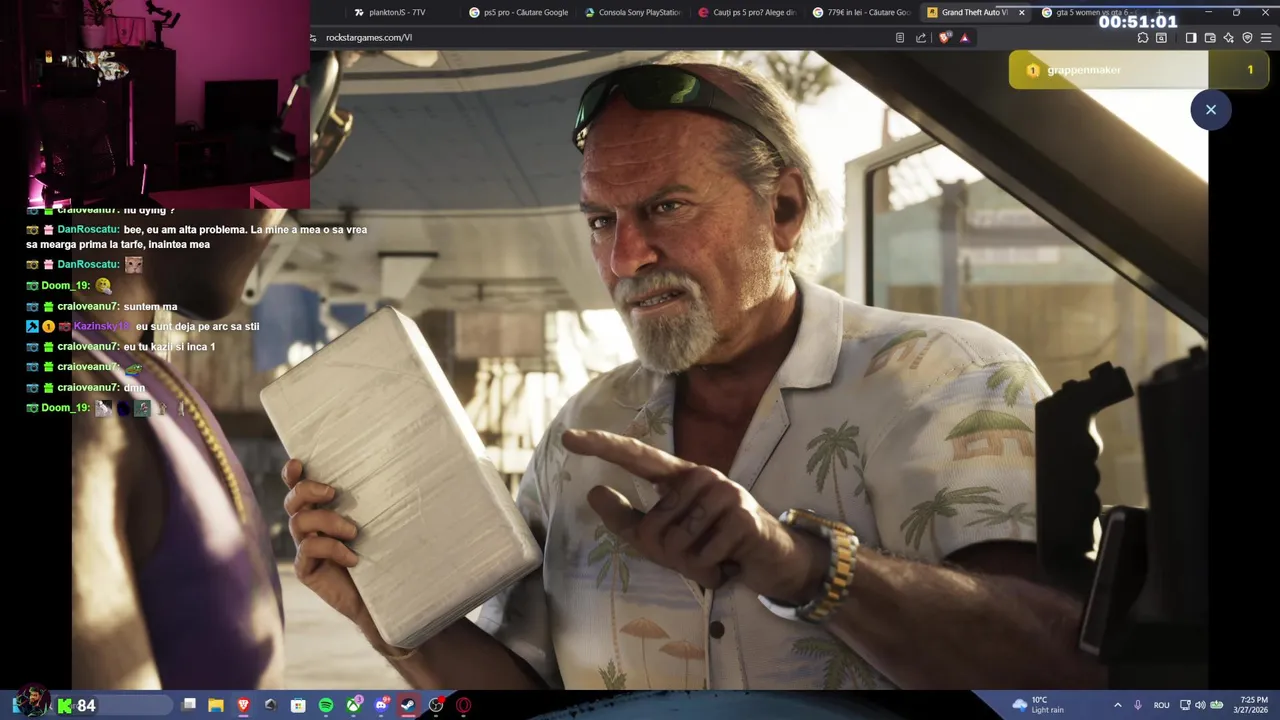The image size is (1280, 720).
Task: Share this page via address bar icon
Action: [x=921, y=38]
